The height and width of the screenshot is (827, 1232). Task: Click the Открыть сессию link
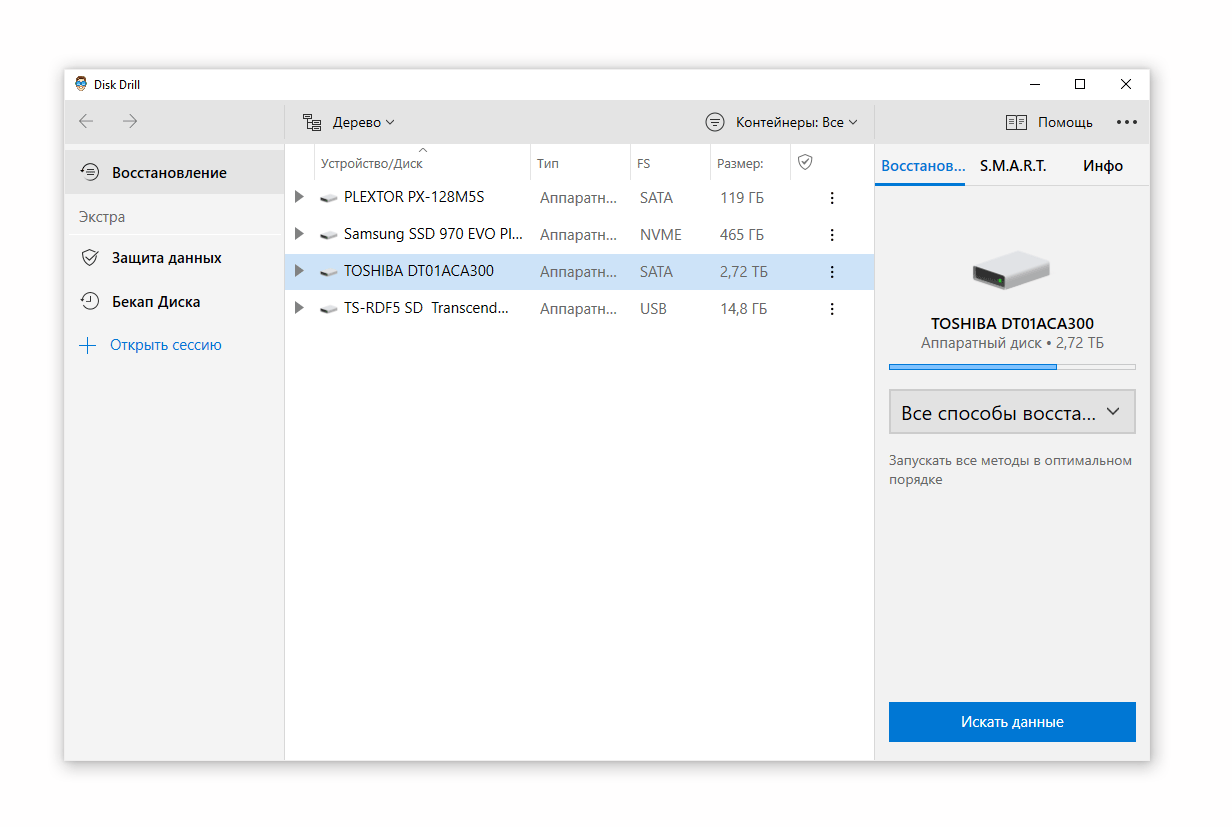165,345
